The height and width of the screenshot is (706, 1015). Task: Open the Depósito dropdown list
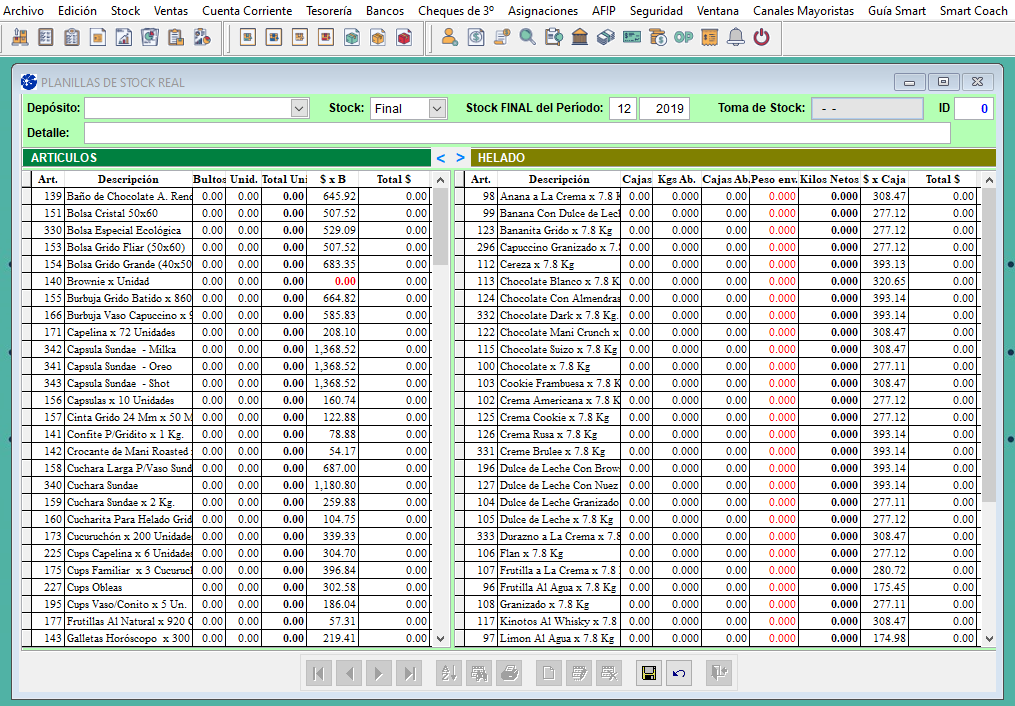click(299, 108)
